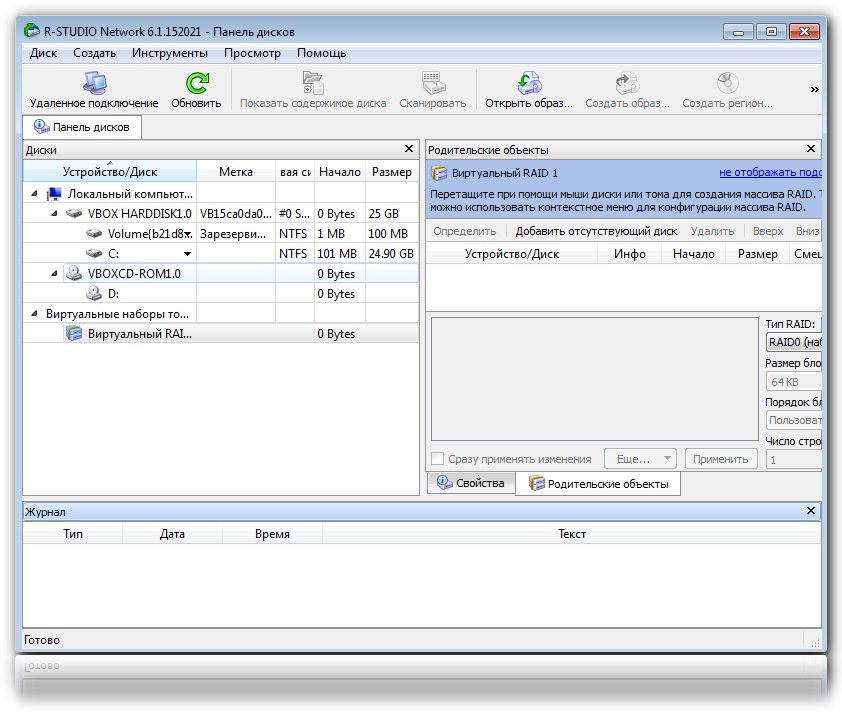Collapse the Виртуальные наборы томов node
The height and width of the screenshot is (714, 842).
coord(36,314)
